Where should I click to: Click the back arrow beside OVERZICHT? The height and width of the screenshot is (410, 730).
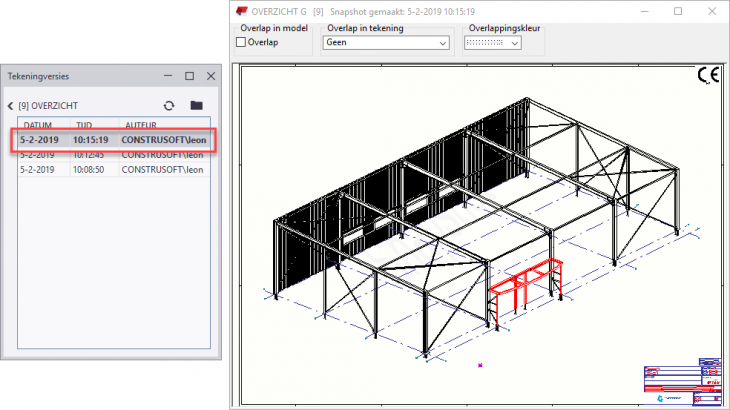point(10,106)
